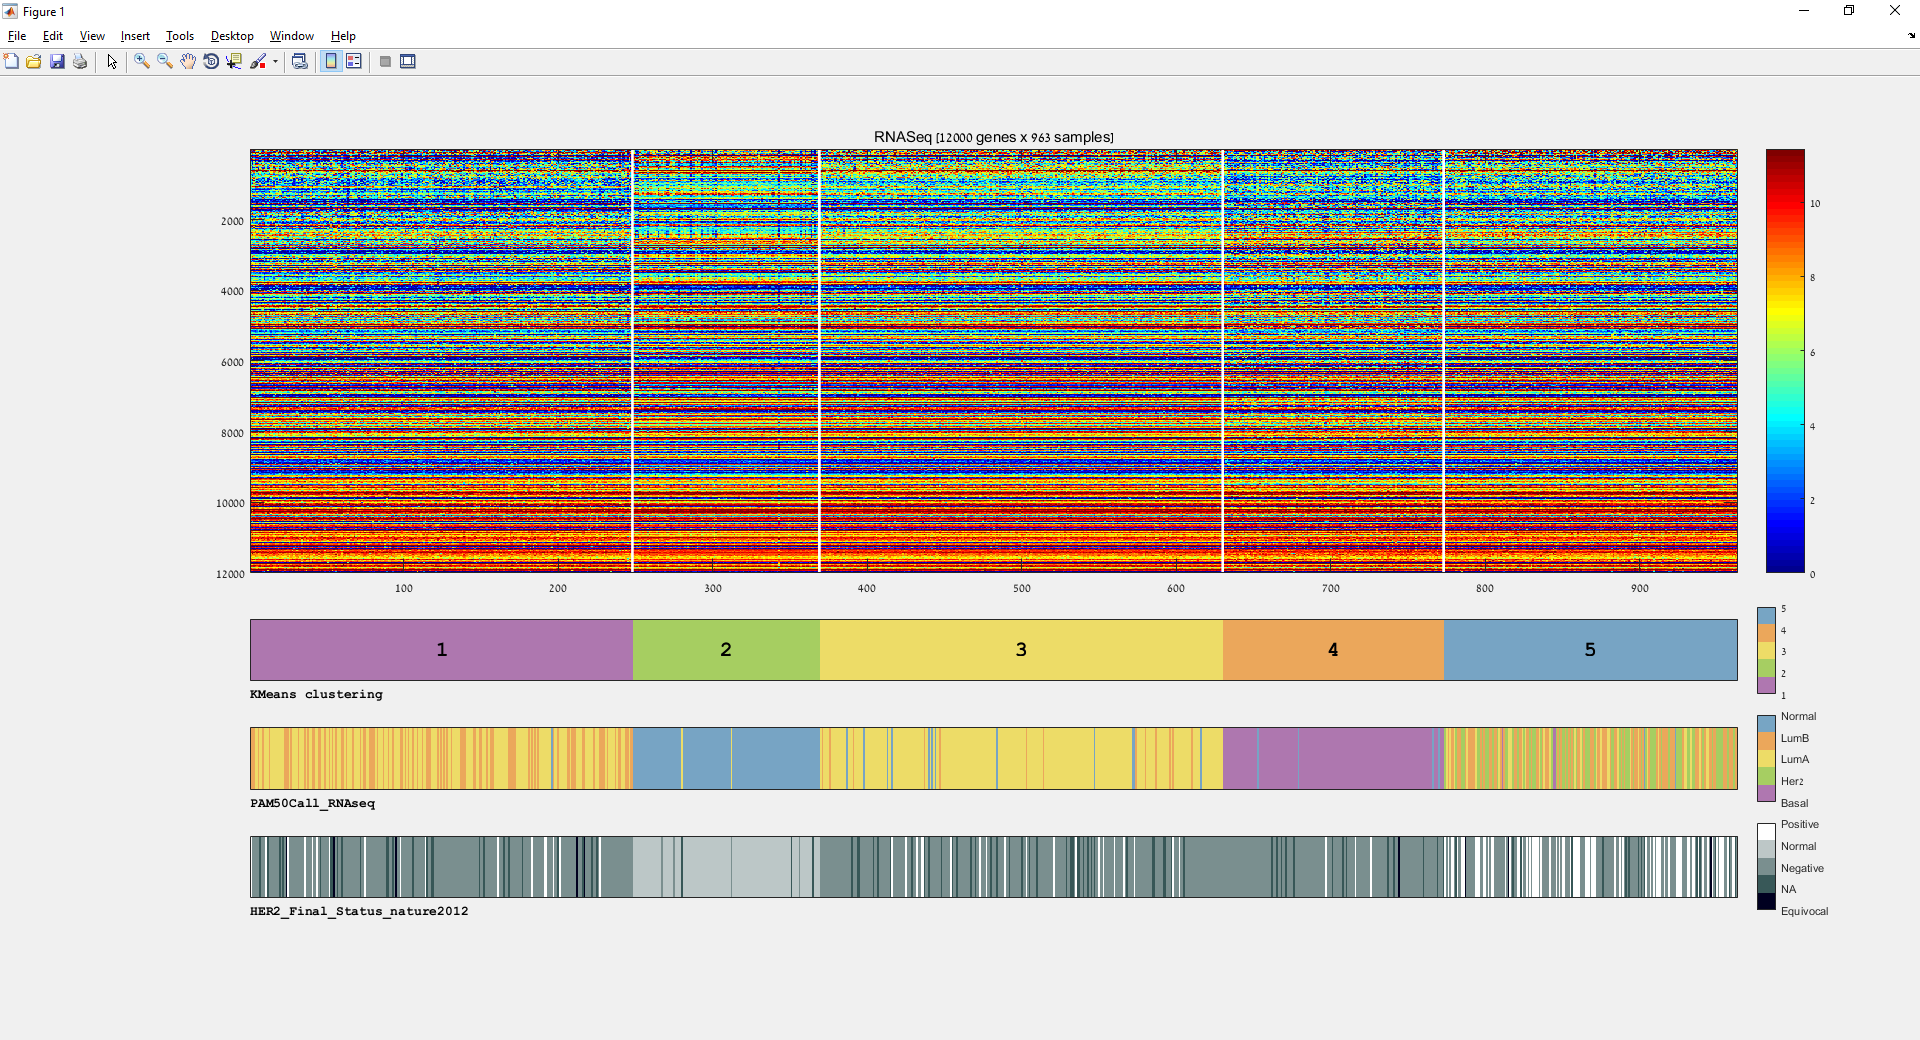The height and width of the screenshot is (1040, 1920).
Task: Activate the Zoom In tool
Action: coord(142,62)
